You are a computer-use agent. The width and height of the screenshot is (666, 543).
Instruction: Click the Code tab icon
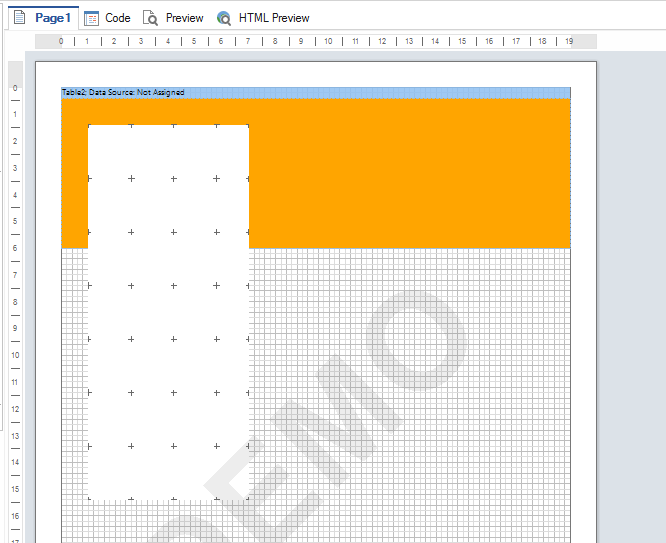pos(91,18)
